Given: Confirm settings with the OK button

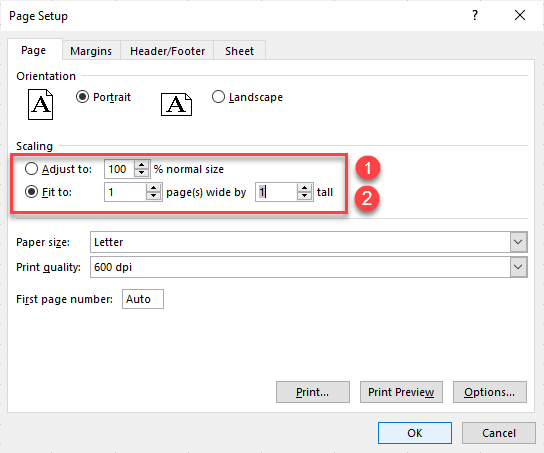Looking at the screenshot, I should point(415,433).
